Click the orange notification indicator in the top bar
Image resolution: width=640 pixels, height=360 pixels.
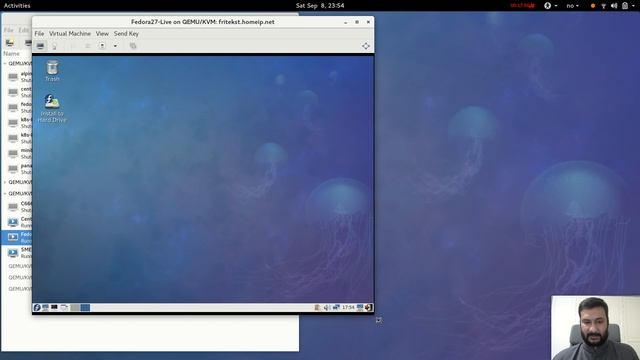tap(593, 6)
